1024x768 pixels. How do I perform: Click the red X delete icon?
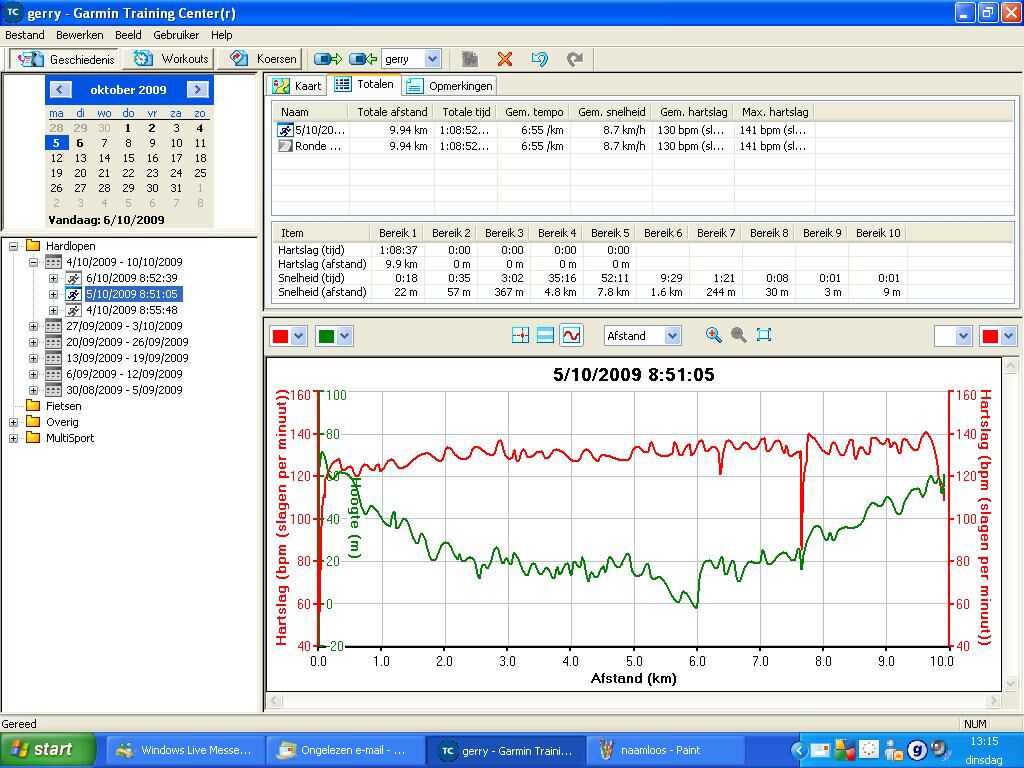coord(505,59)
